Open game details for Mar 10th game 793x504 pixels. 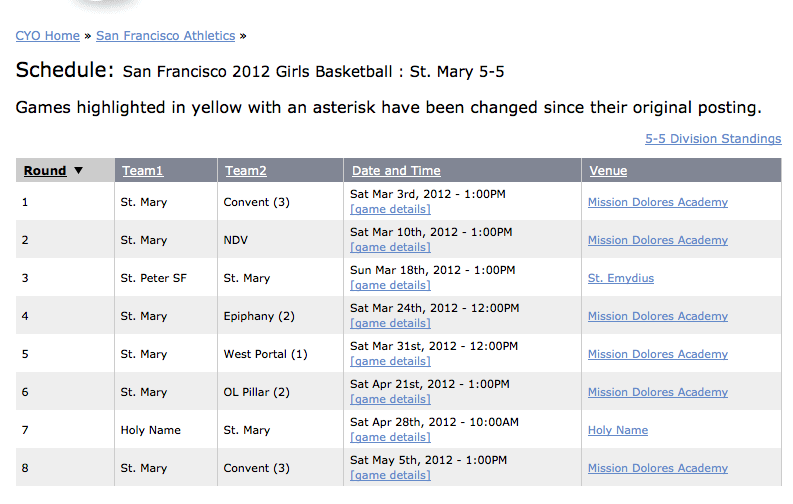(x=390, y=247)
